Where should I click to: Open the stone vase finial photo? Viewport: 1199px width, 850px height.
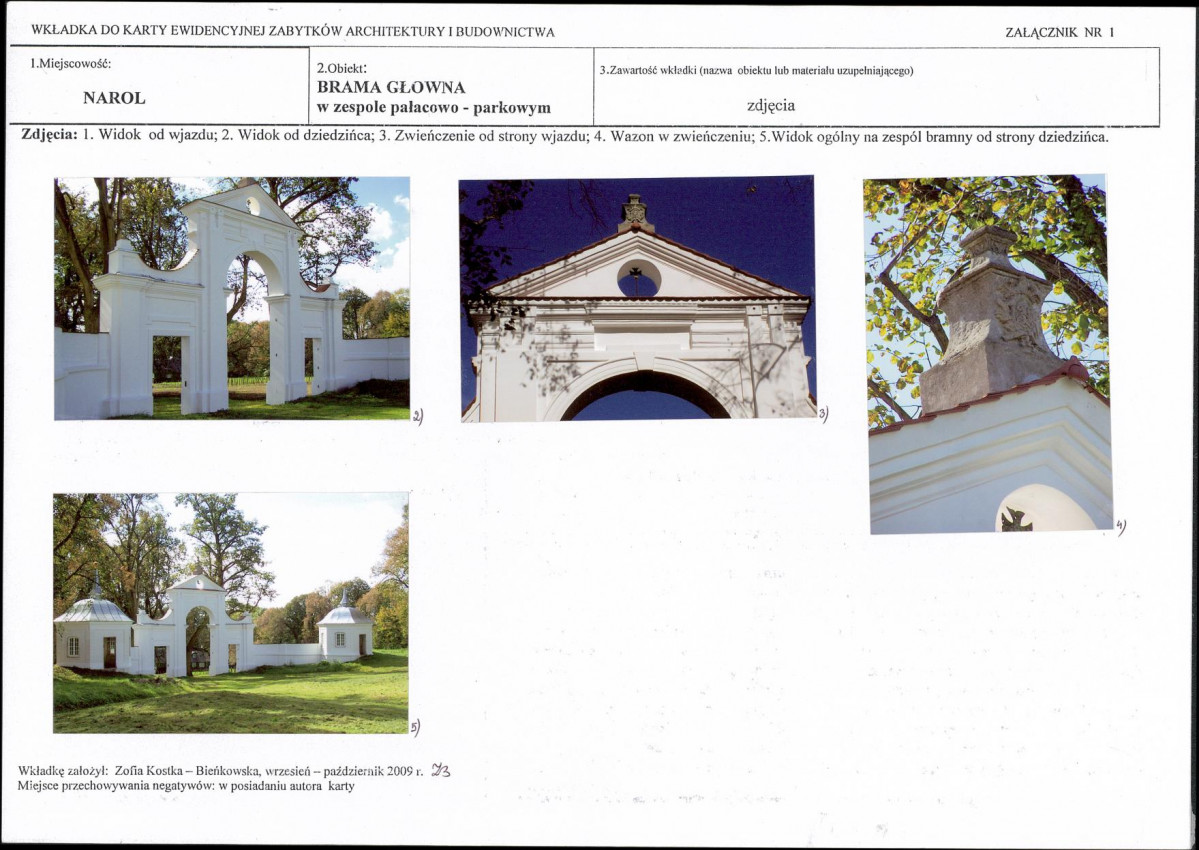coord(989,354)
